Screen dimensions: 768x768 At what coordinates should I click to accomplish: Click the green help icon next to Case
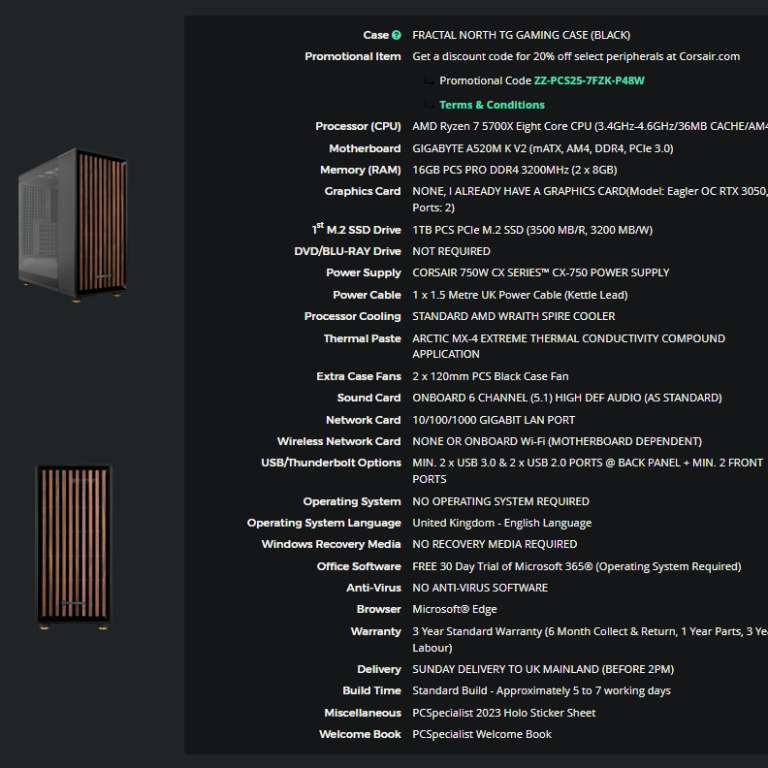pos(396,35)
